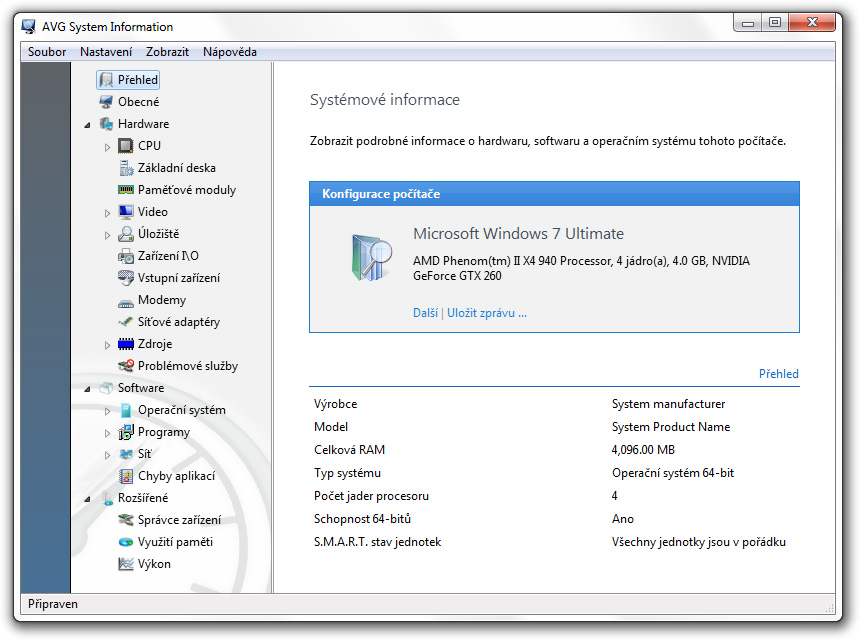Maximize the AVG System Information window
Image resolution: width=860 pixels, height=641 pixels.
pyautogui.click(x=774, y=23)
